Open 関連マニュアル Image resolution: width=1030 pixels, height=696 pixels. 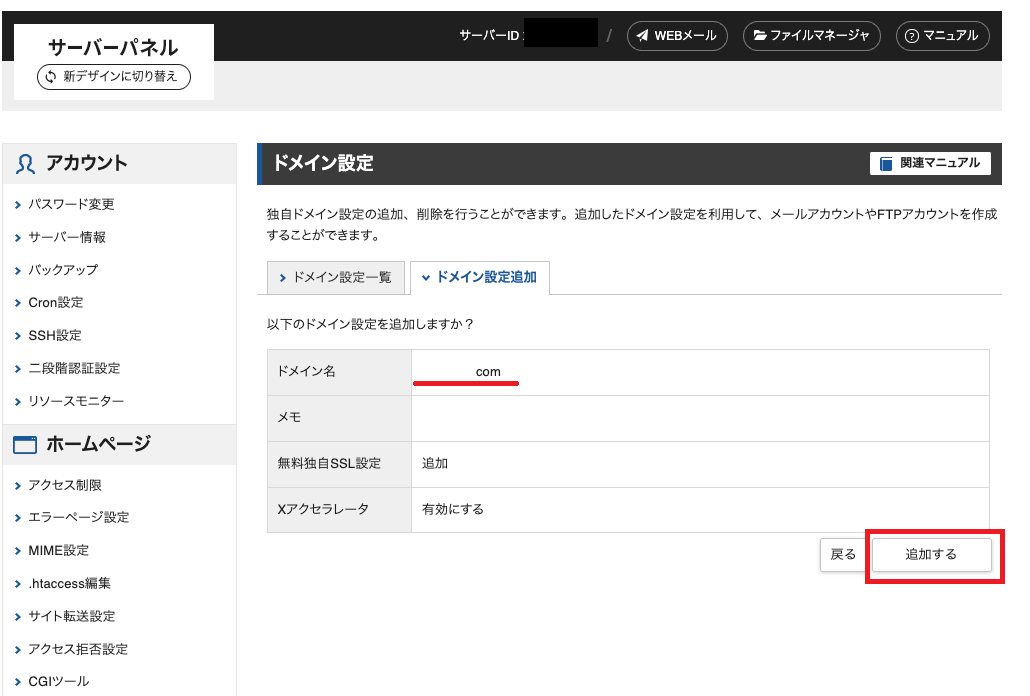(x=930, y=163)
